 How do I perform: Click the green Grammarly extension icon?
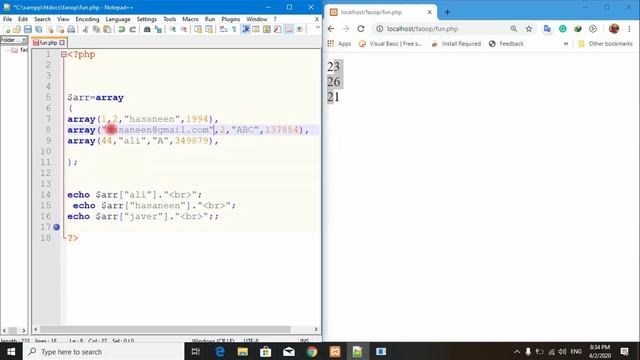coord(563,29)
